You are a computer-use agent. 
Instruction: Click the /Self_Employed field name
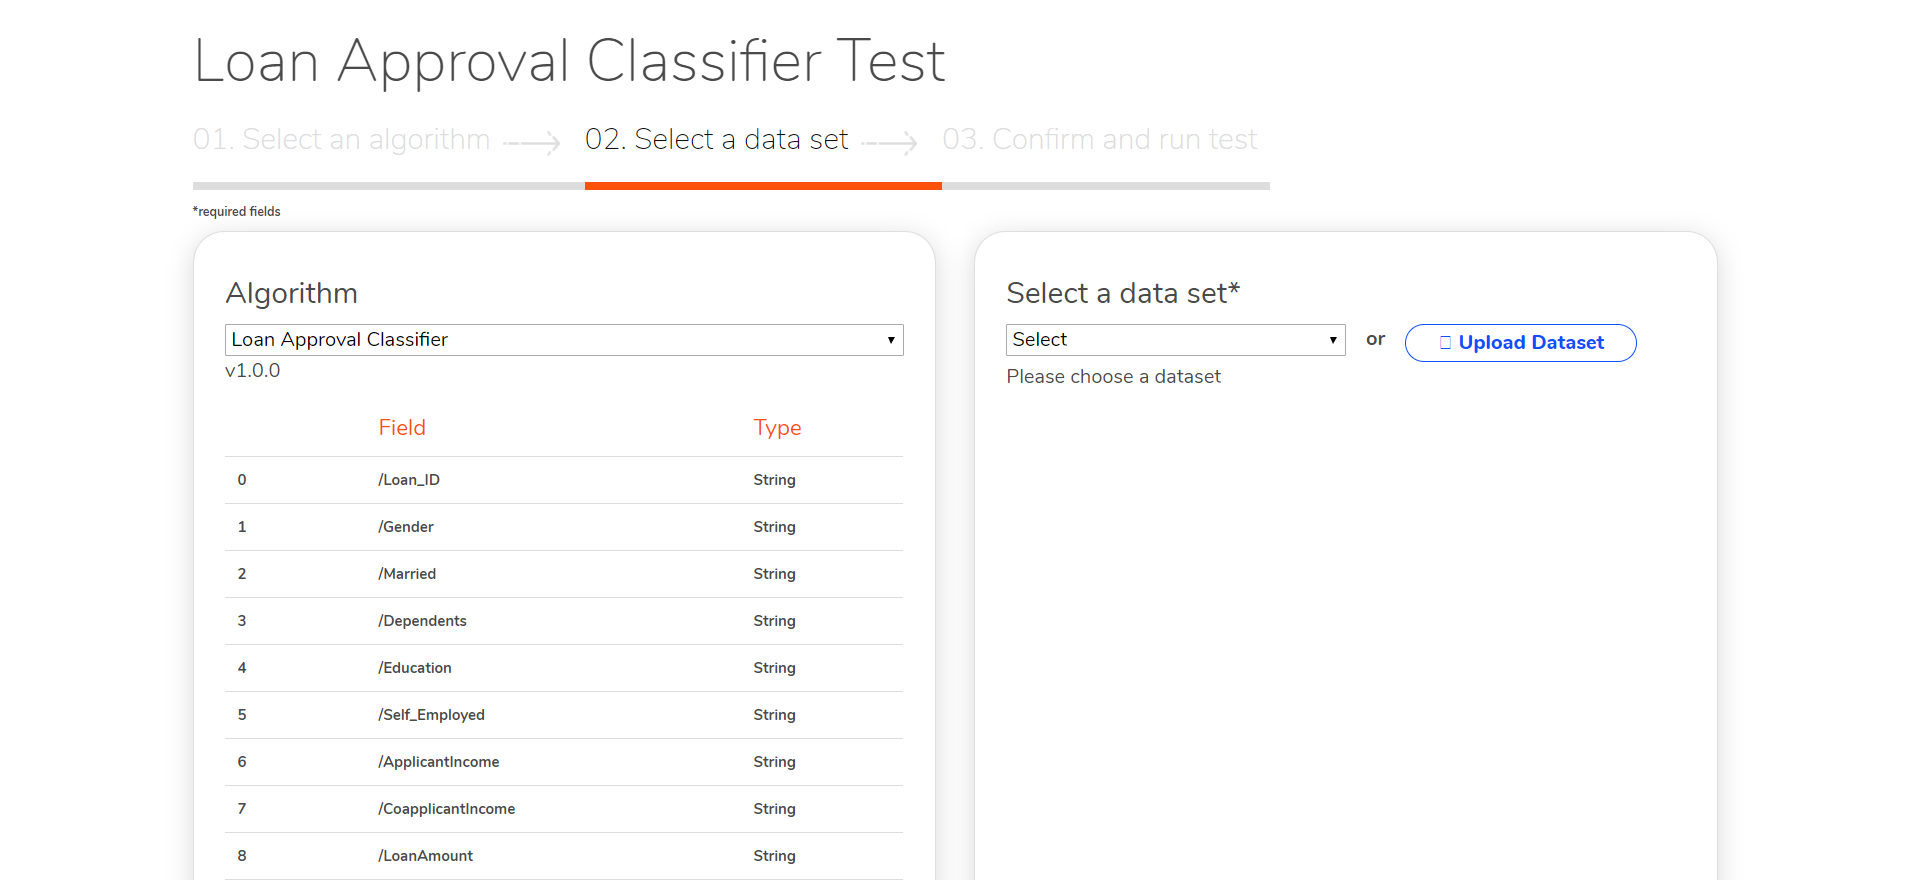pyautogui.click(x=431, y=715)
